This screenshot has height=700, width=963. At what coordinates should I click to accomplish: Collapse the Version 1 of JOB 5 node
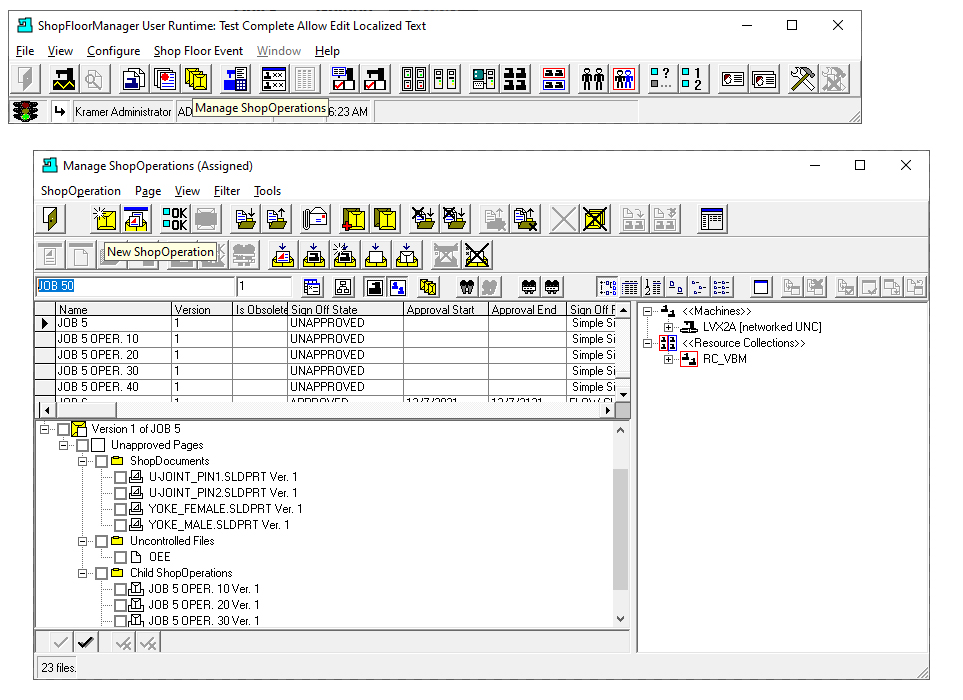44,429
